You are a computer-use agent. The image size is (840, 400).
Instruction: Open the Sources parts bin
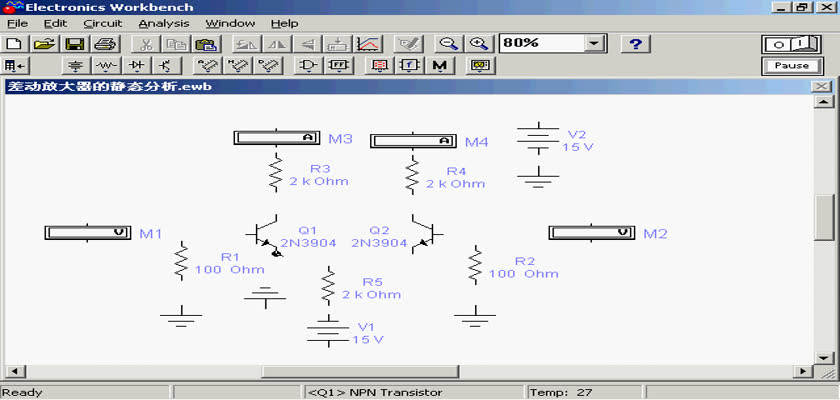click(77, 66)
